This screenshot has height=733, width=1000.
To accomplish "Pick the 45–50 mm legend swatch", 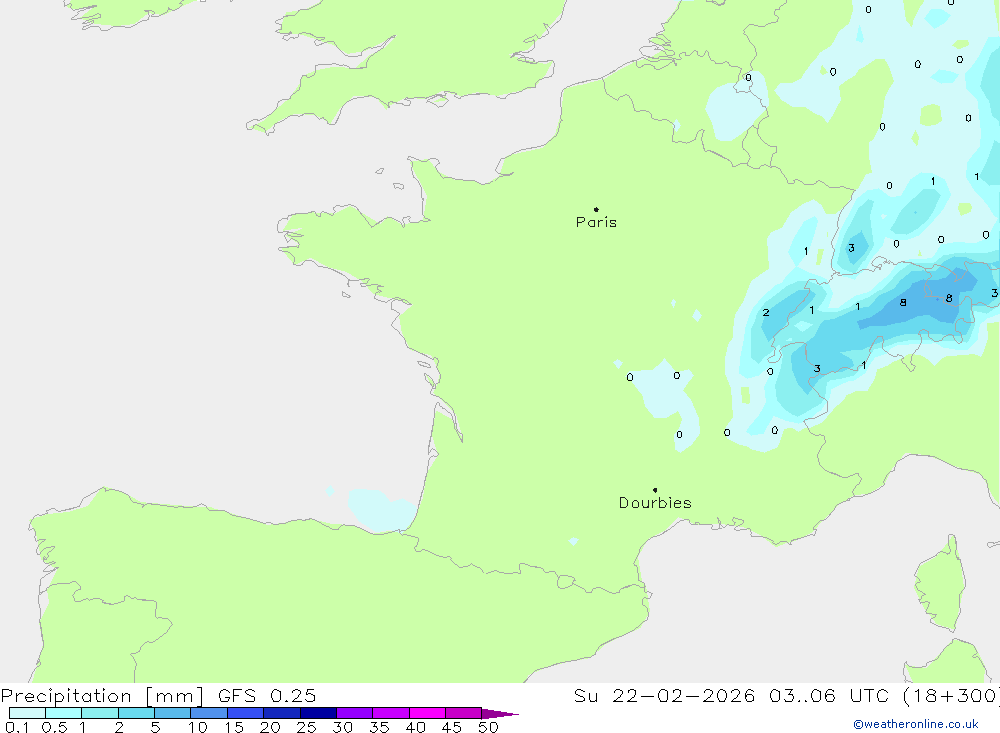I will [x=464, y=713].
